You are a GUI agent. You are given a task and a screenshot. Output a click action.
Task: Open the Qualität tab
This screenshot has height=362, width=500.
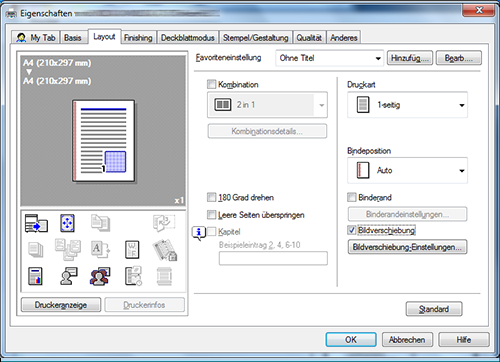coord(309,38)
